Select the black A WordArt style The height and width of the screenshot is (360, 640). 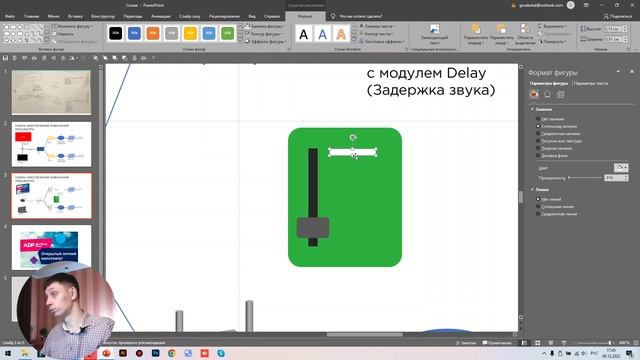point(304,34)
